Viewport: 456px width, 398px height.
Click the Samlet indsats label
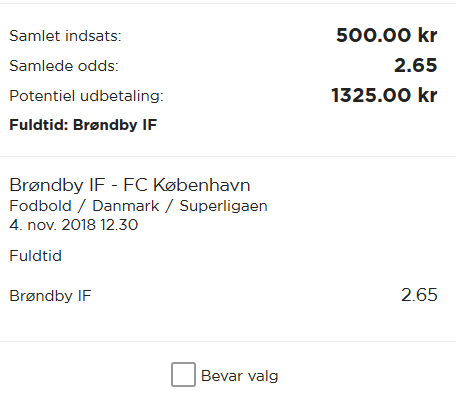click(x=65, y=36)
